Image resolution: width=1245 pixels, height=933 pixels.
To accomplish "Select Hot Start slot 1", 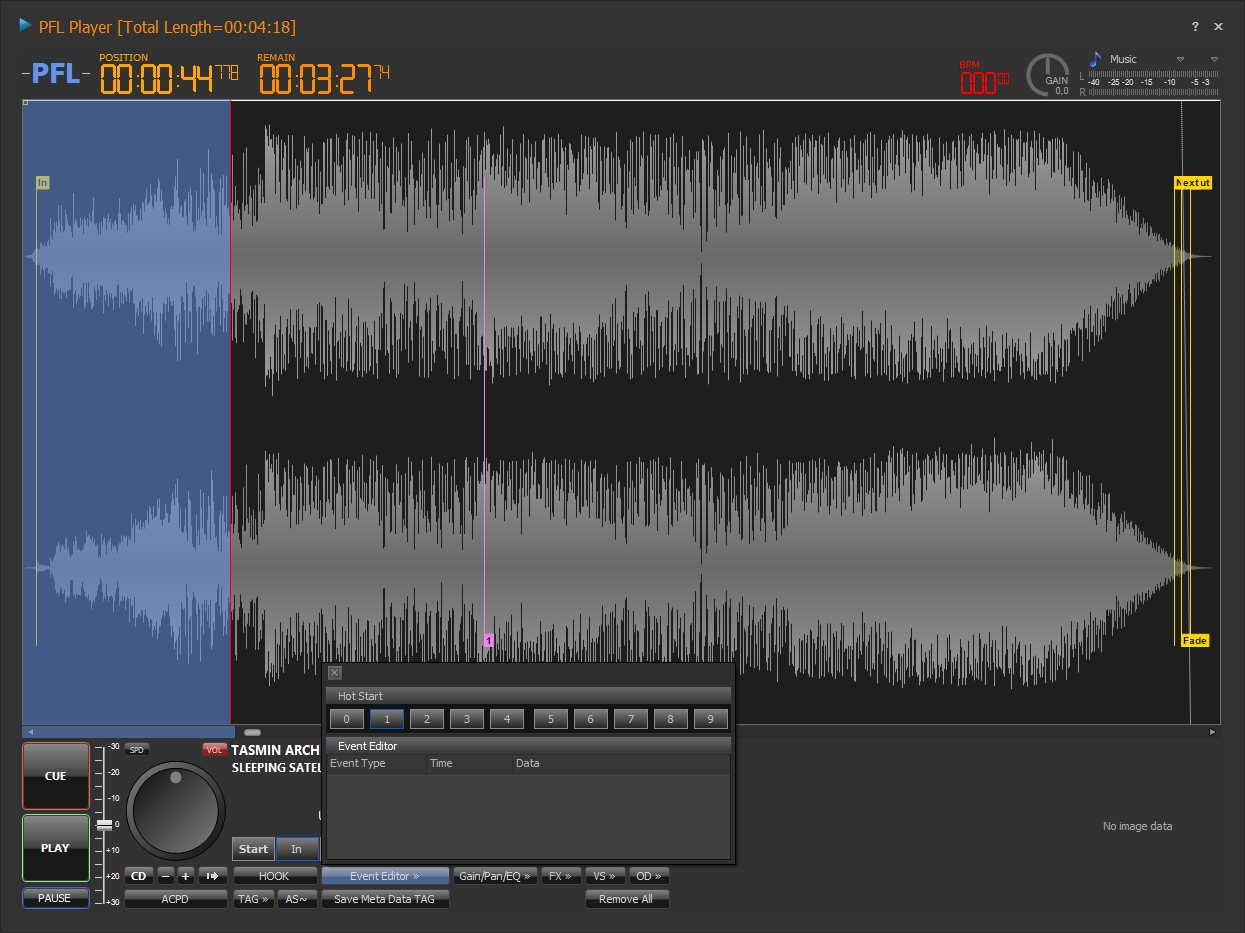I will point(387,719).
